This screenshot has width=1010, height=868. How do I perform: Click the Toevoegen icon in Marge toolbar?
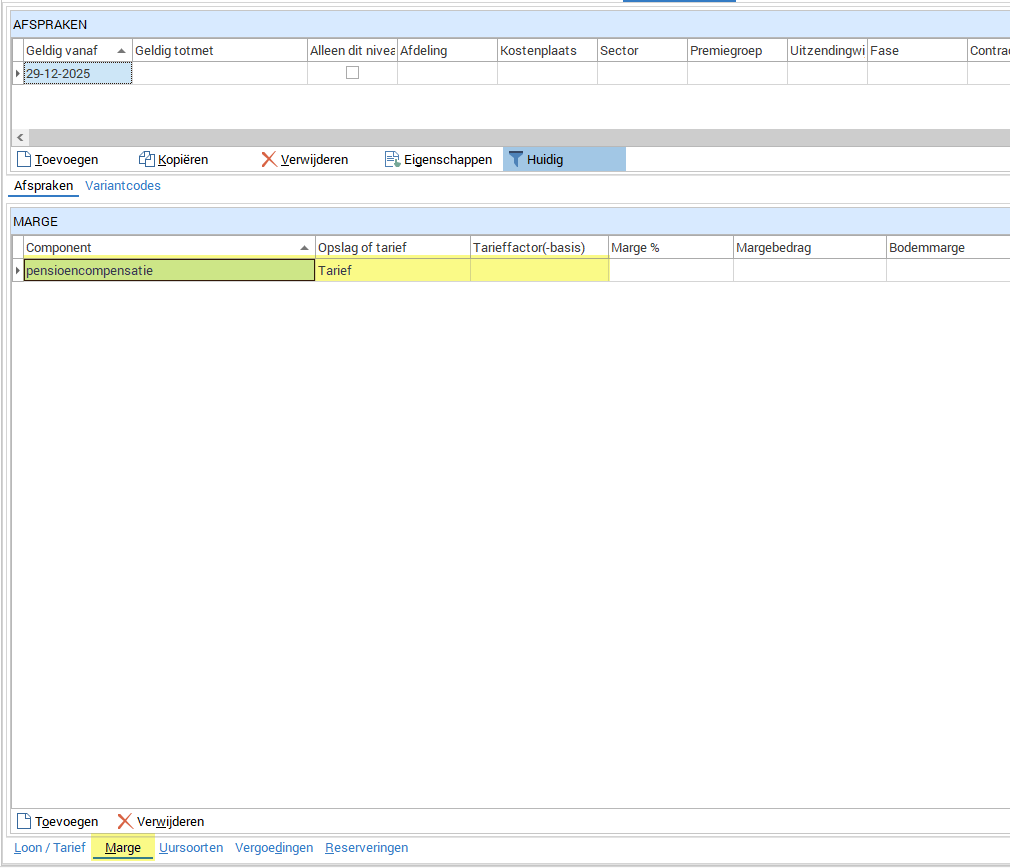(25, 821)
